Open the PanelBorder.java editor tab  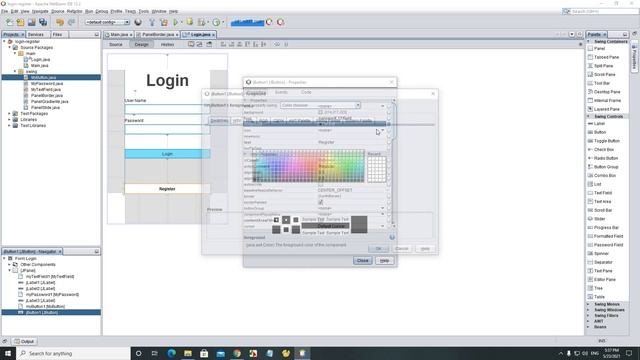click(x=158, y=35)
